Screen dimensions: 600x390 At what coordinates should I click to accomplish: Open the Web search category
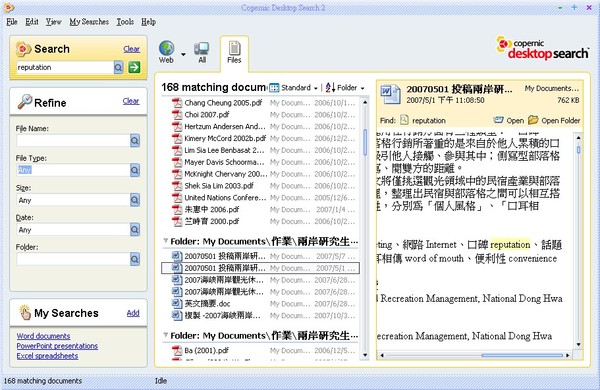(x=166, y=52)
